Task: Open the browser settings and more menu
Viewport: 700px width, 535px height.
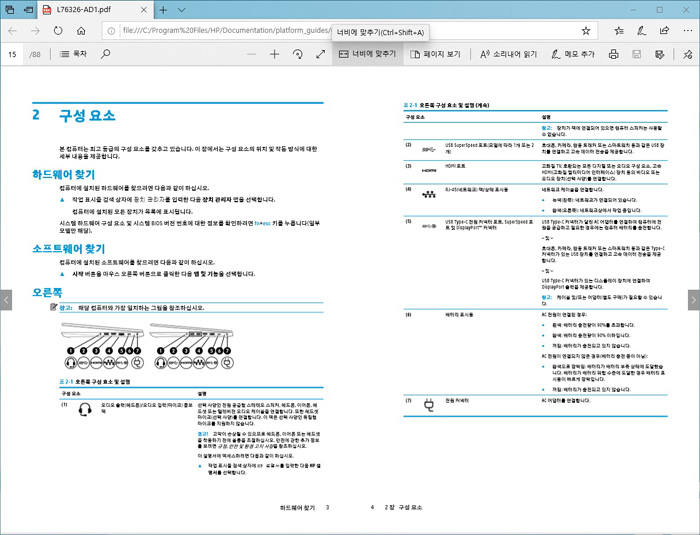Action: point(688,31)
